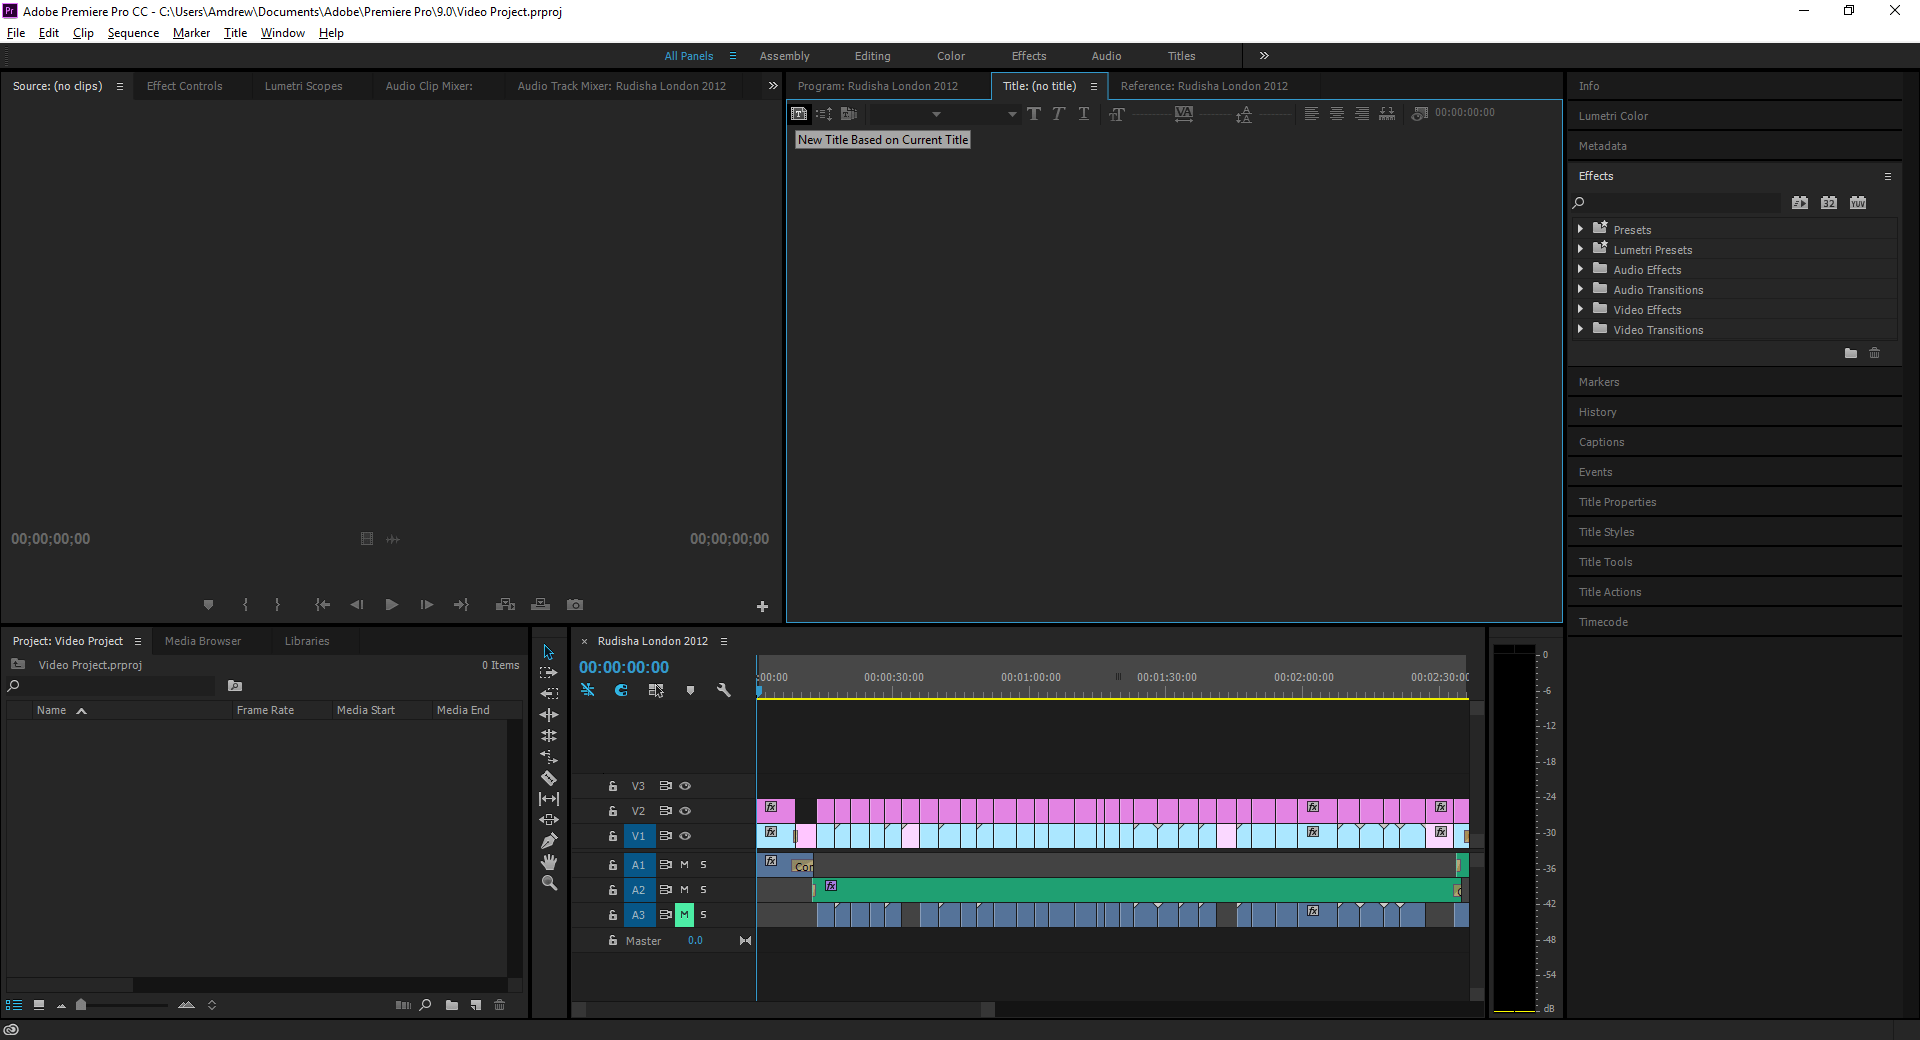This screenshot has width=1920, height=1040.
Task: Select the Selection tool arrow
Action: [x=548, y=652]
